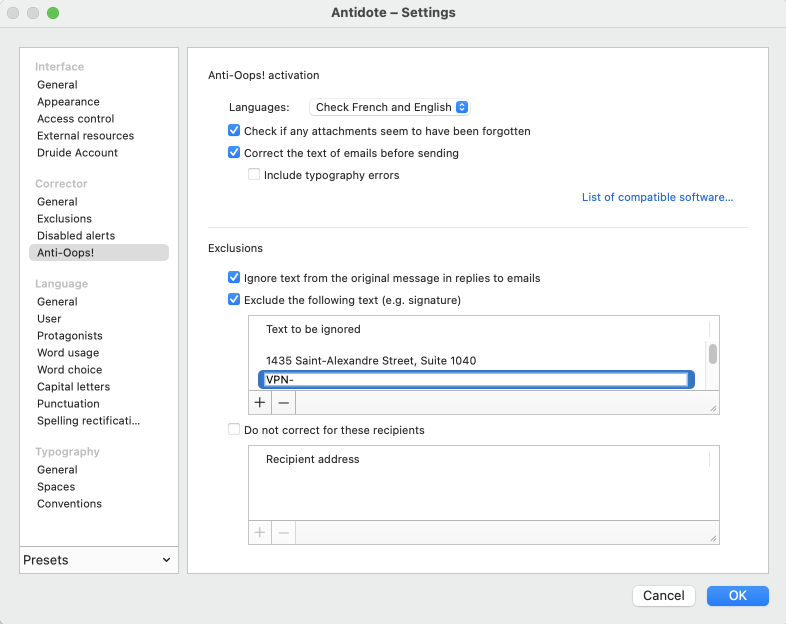
Task: Click the ignored text list scrollbar
Action: (713, 354)
